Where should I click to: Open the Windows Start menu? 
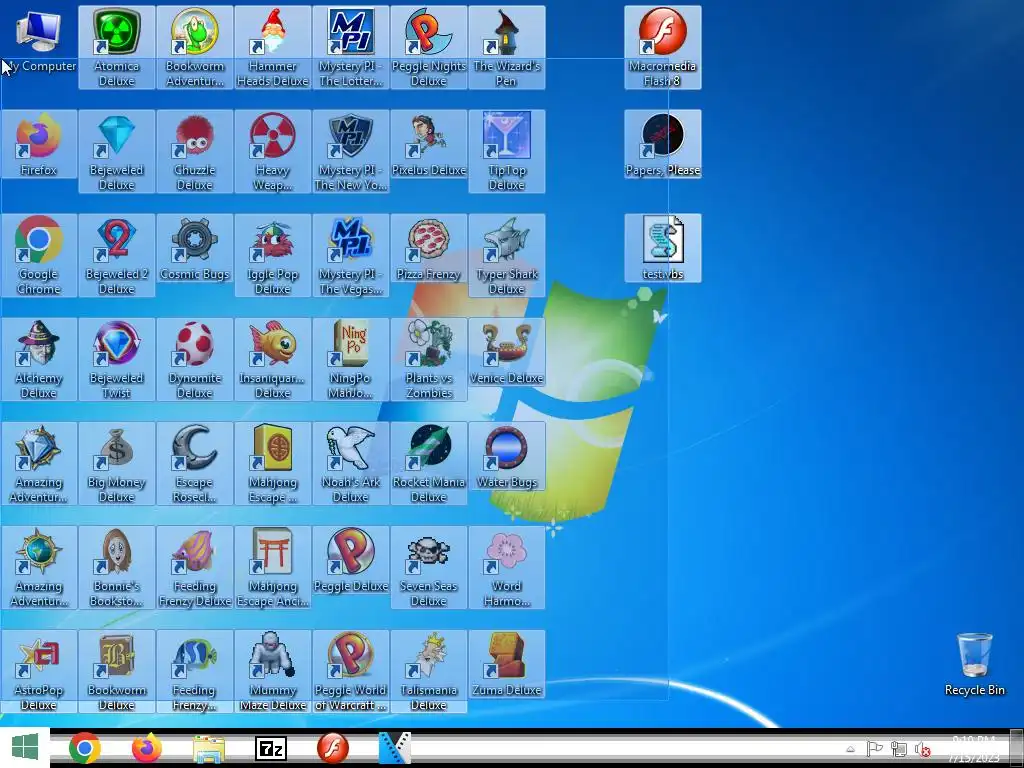pos(25,747)
